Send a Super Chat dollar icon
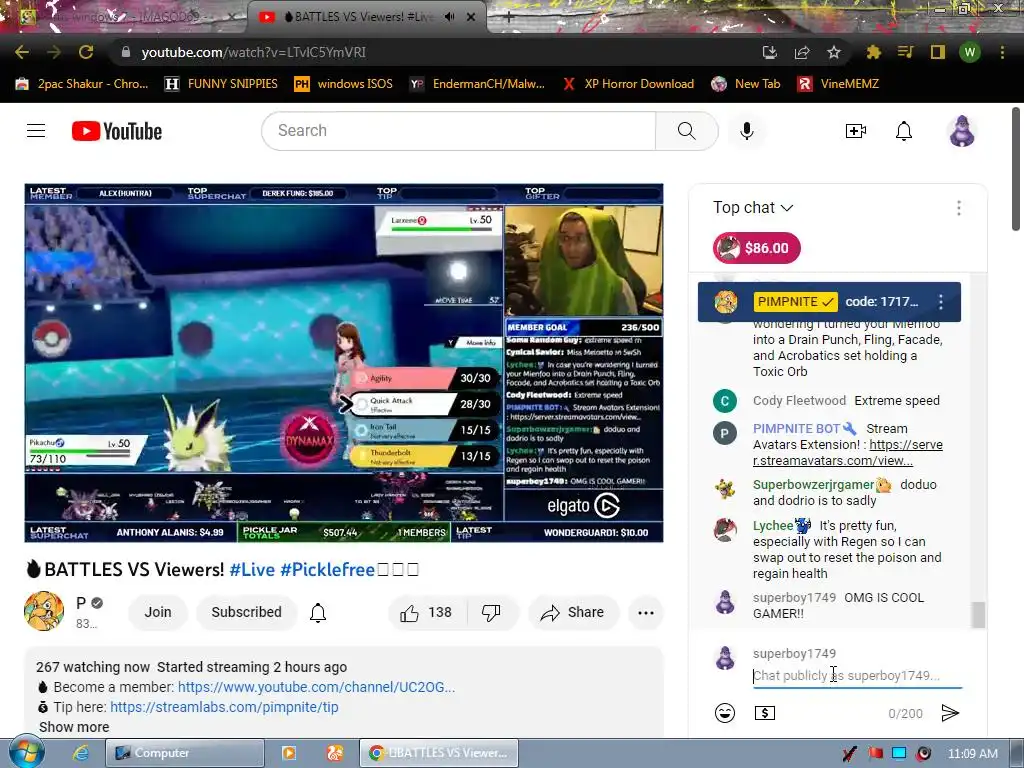The height and width of the screenshot is (768, 1024). pyautogui.click(x=765, y=713)
